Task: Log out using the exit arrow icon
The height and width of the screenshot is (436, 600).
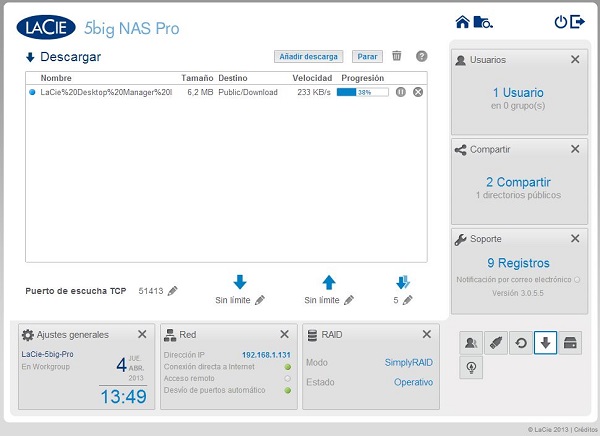Action: pyautogui.click(x=577, y=21)
